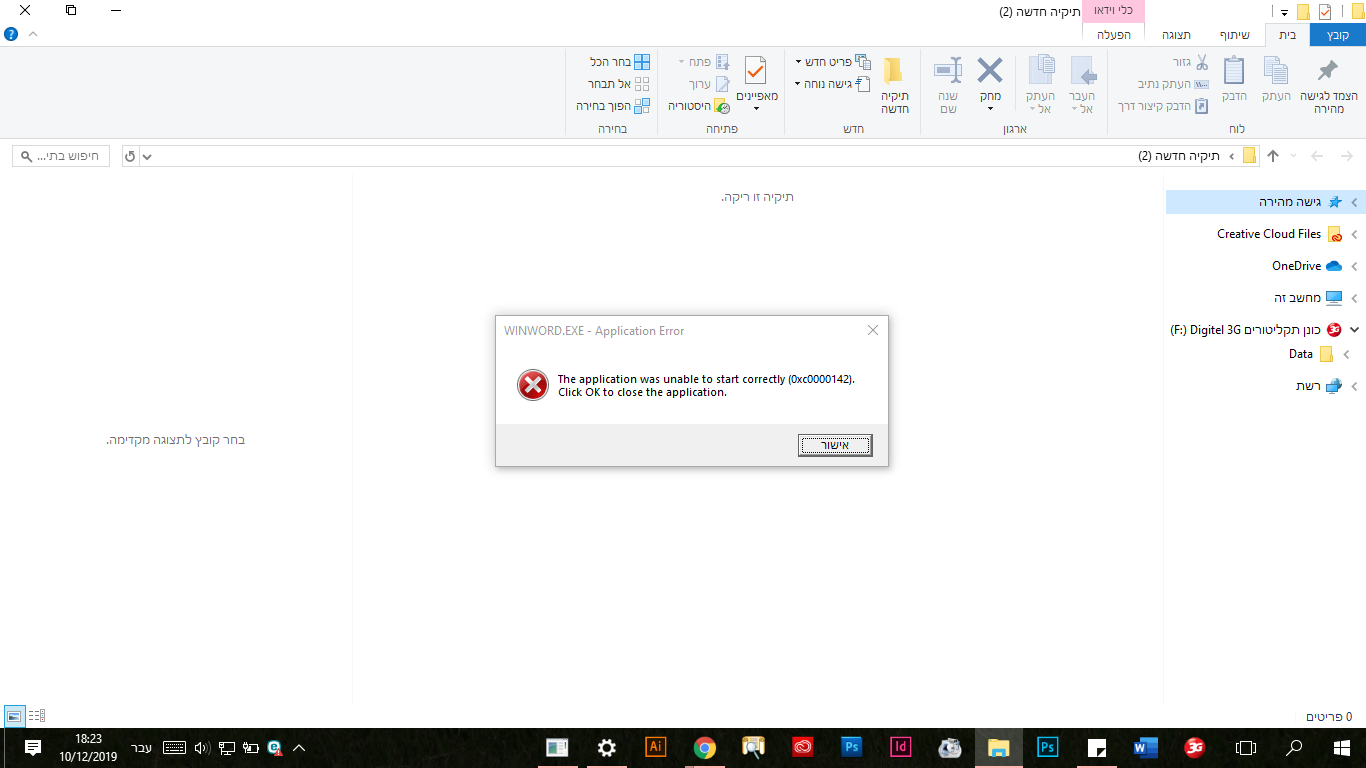1366x768 pixels.
Task: Click the אישור (OK) button in the error dialog
Action: pos(835,445)
